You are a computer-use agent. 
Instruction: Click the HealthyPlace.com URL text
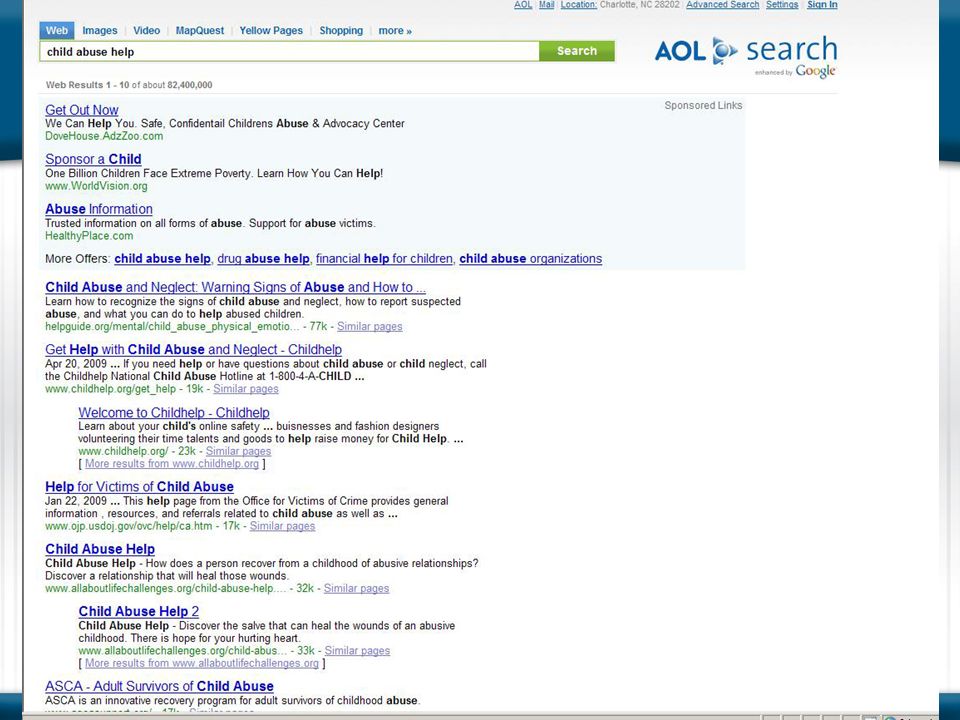(x=89, y=236)
